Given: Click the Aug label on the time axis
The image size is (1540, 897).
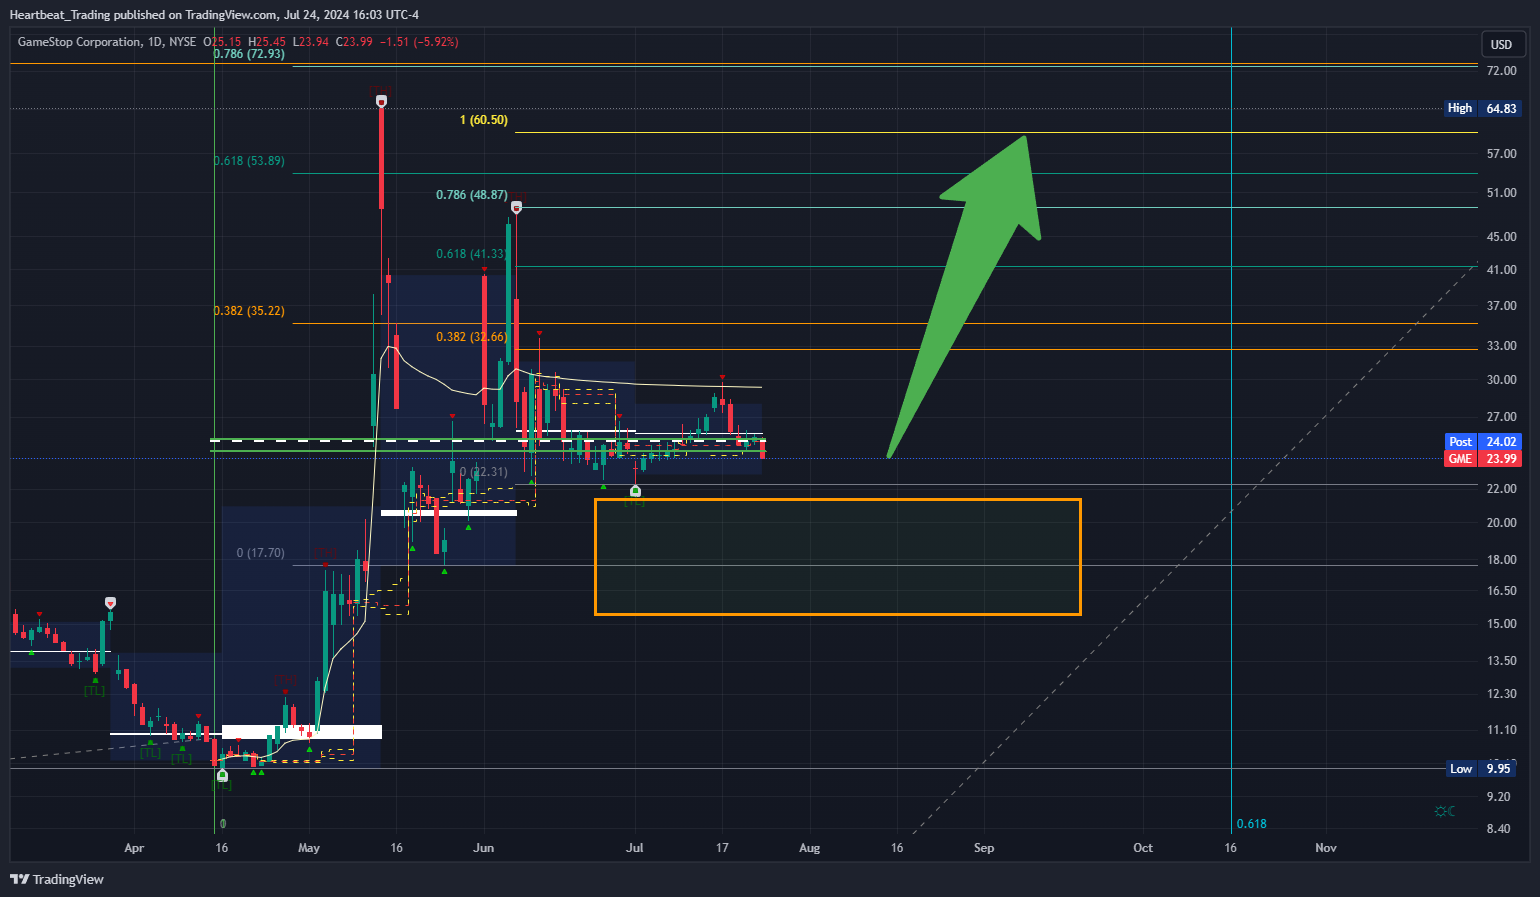Looking at the screenshot, I should [810, 848].
